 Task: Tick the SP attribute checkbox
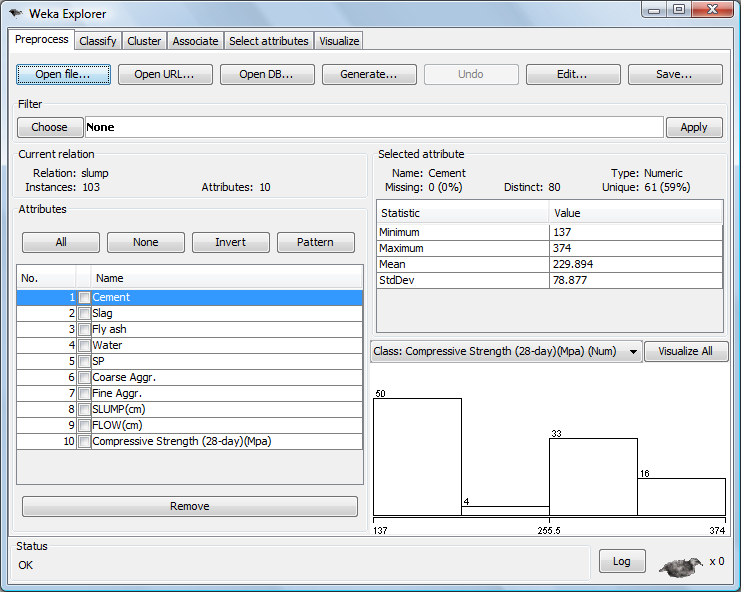pos(84,361)
